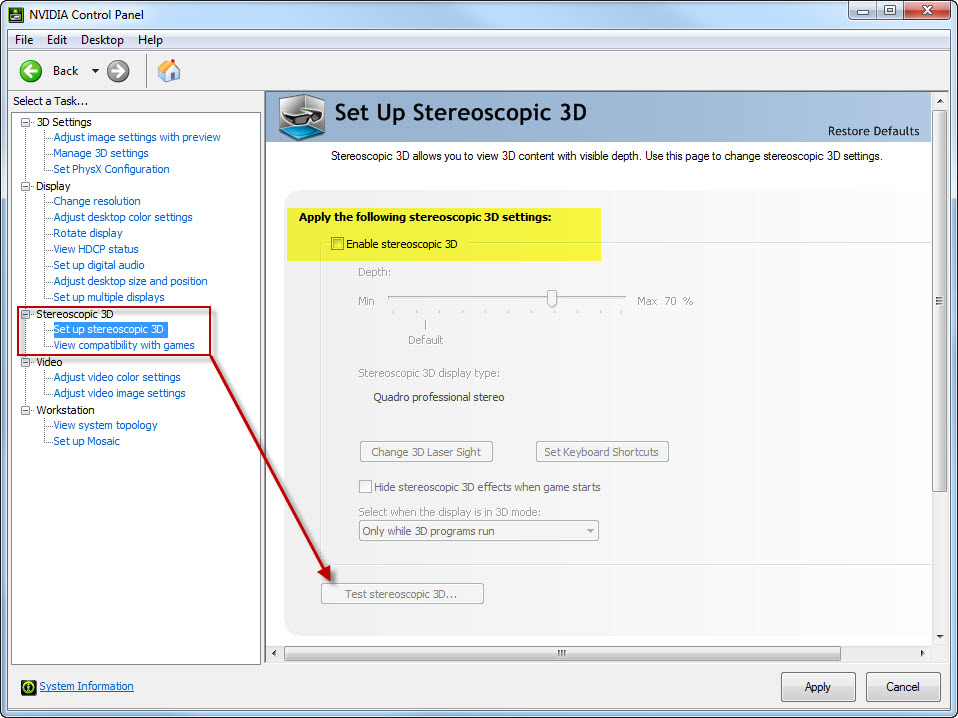Image resolution: width=958 pixels, height=718 pixels.
Task: Collapse the Stereoscopic 3D tree node
Action: tap(26, 314)
